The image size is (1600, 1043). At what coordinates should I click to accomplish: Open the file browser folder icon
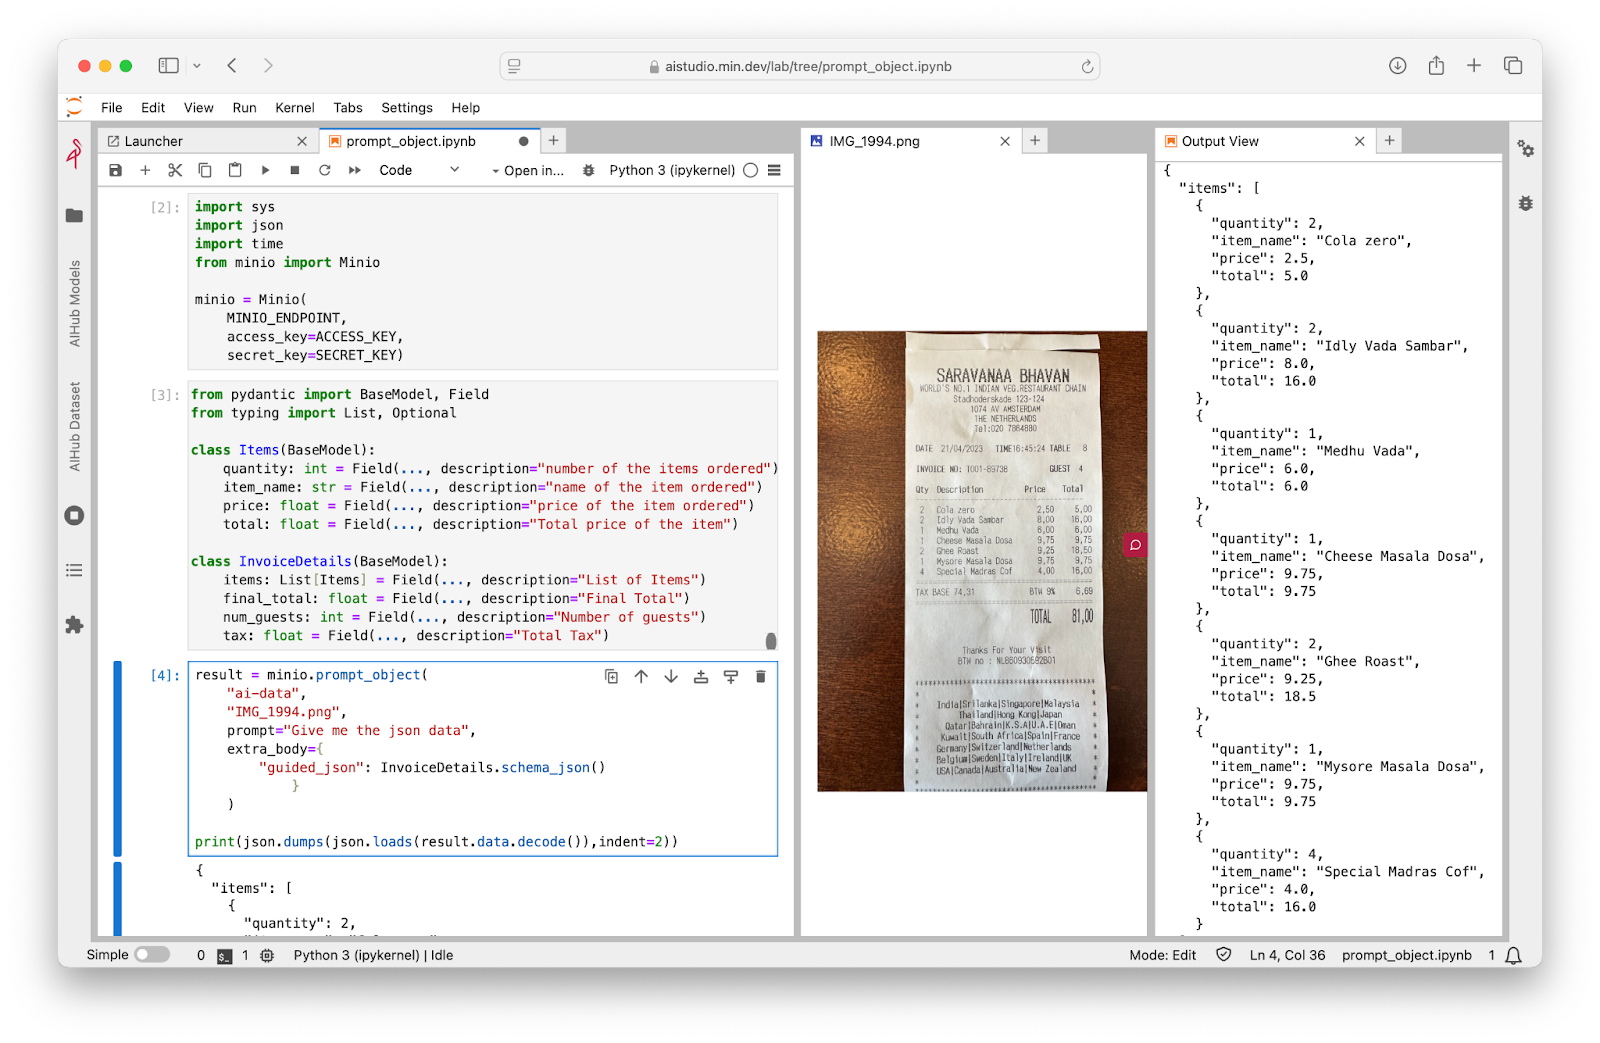pos(74,216)
